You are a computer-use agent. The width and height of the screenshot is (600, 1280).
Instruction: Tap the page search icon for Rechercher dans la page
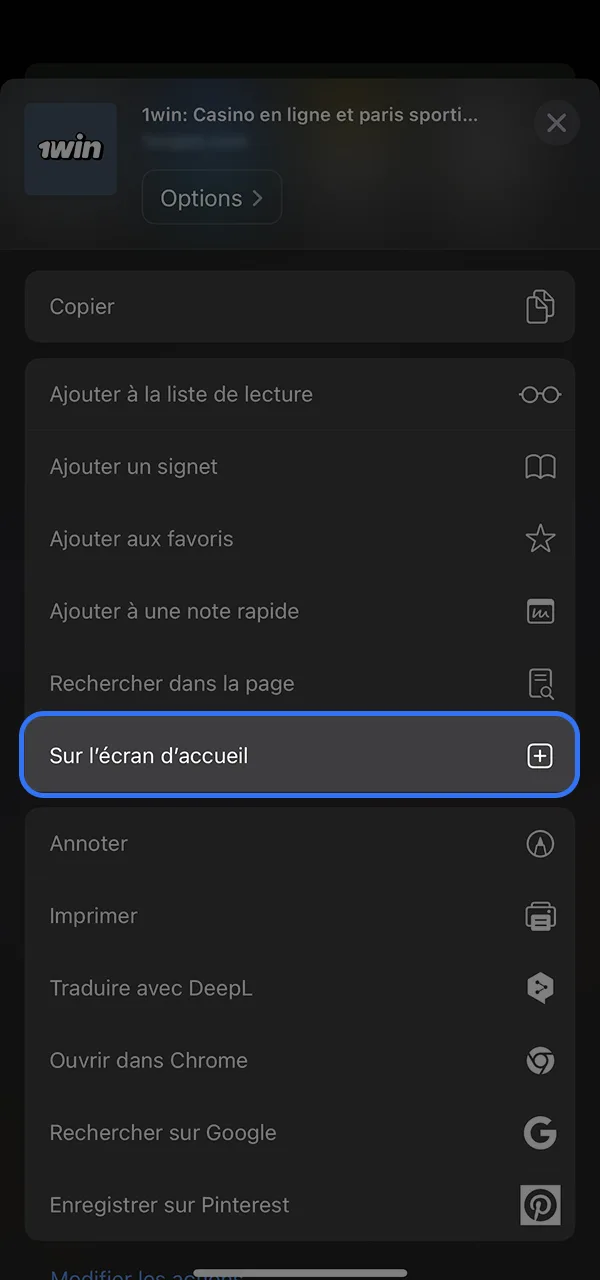coord(540,683)
